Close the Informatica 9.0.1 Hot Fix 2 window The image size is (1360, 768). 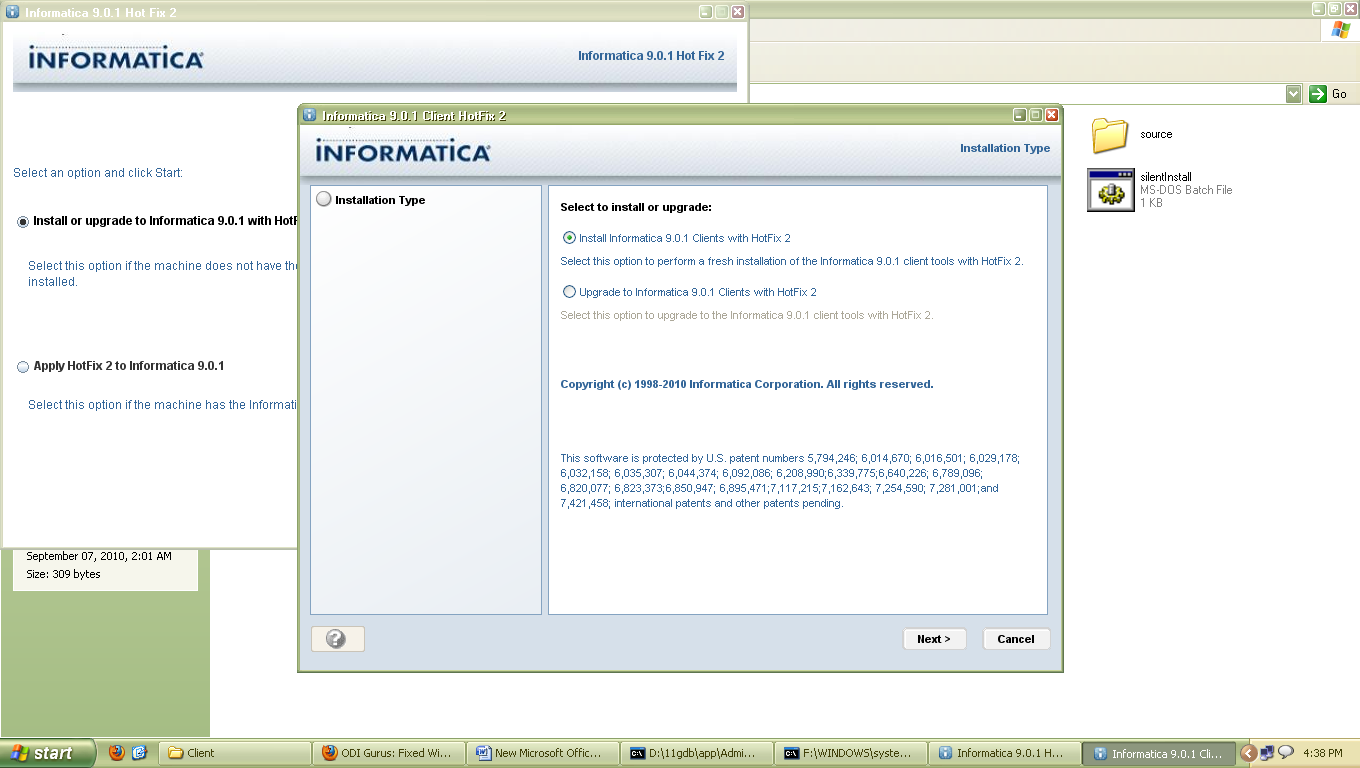[x=738, y=12]
